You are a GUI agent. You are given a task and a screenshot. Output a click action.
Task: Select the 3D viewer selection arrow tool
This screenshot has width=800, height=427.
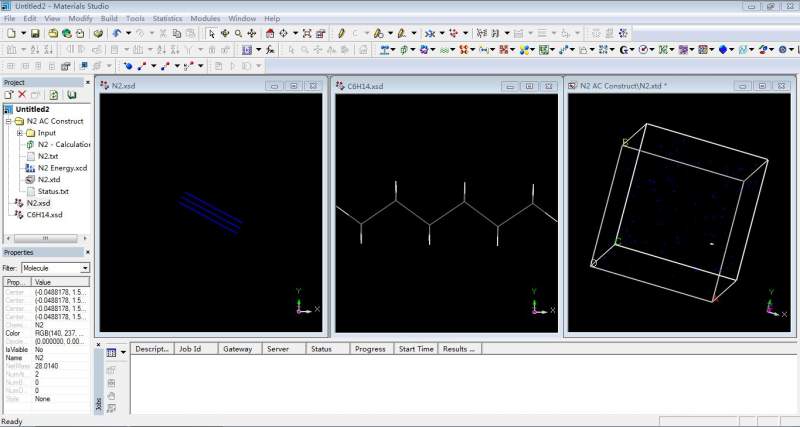[x=210, y=33]
